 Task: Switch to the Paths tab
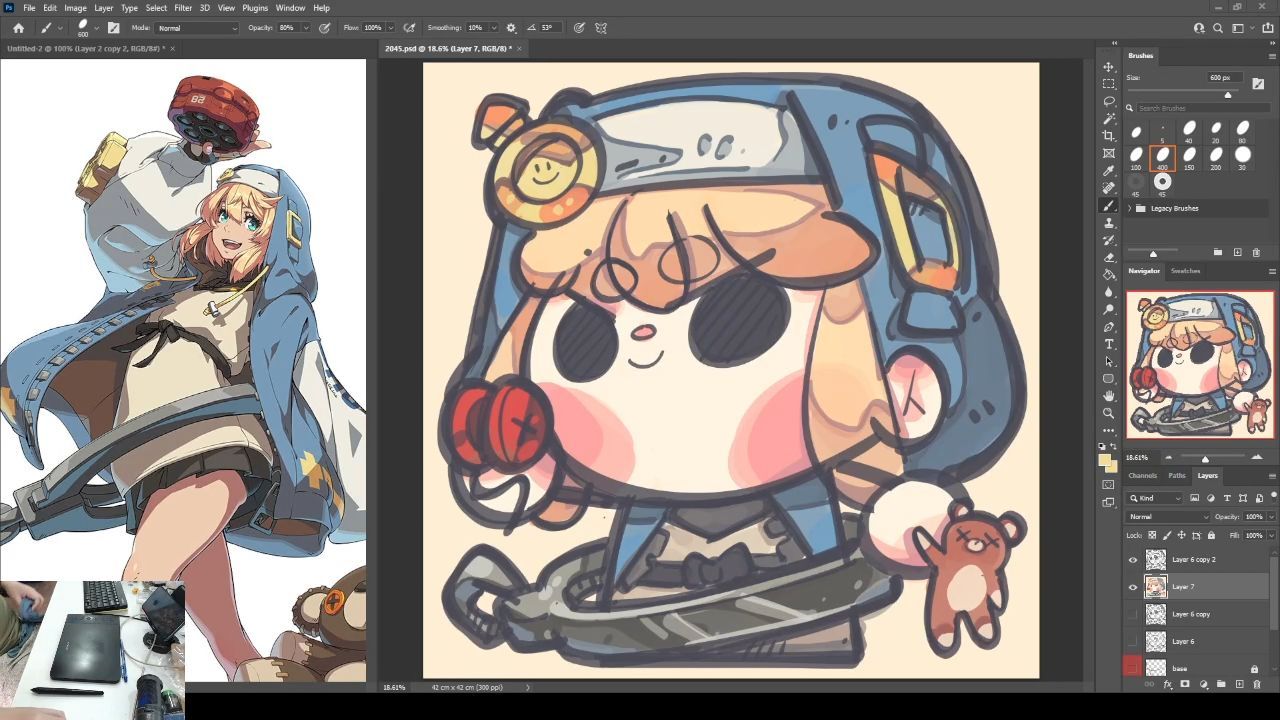click(1177, 476)
